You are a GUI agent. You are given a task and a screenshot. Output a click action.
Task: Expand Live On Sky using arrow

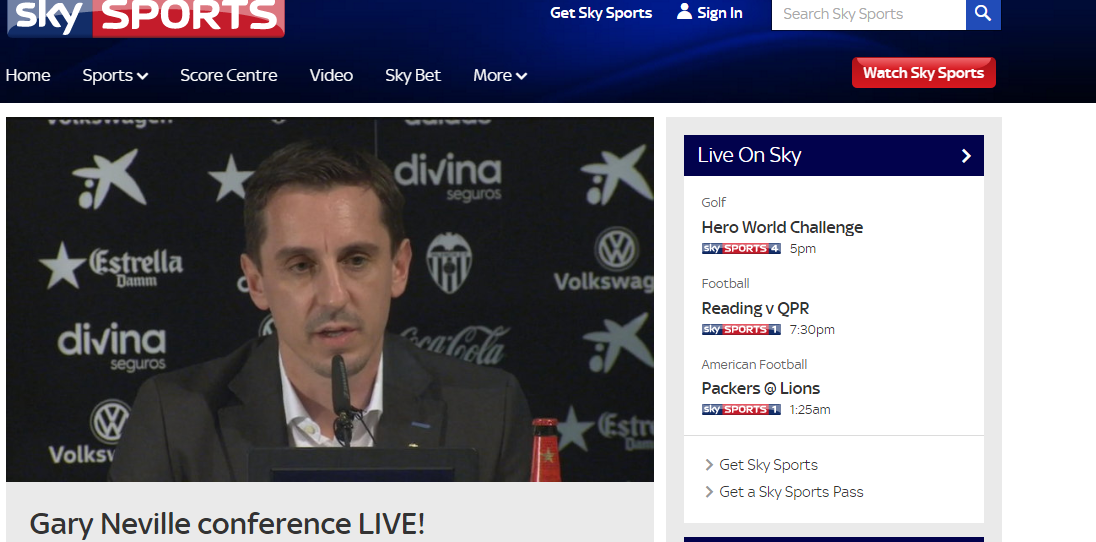966,155
